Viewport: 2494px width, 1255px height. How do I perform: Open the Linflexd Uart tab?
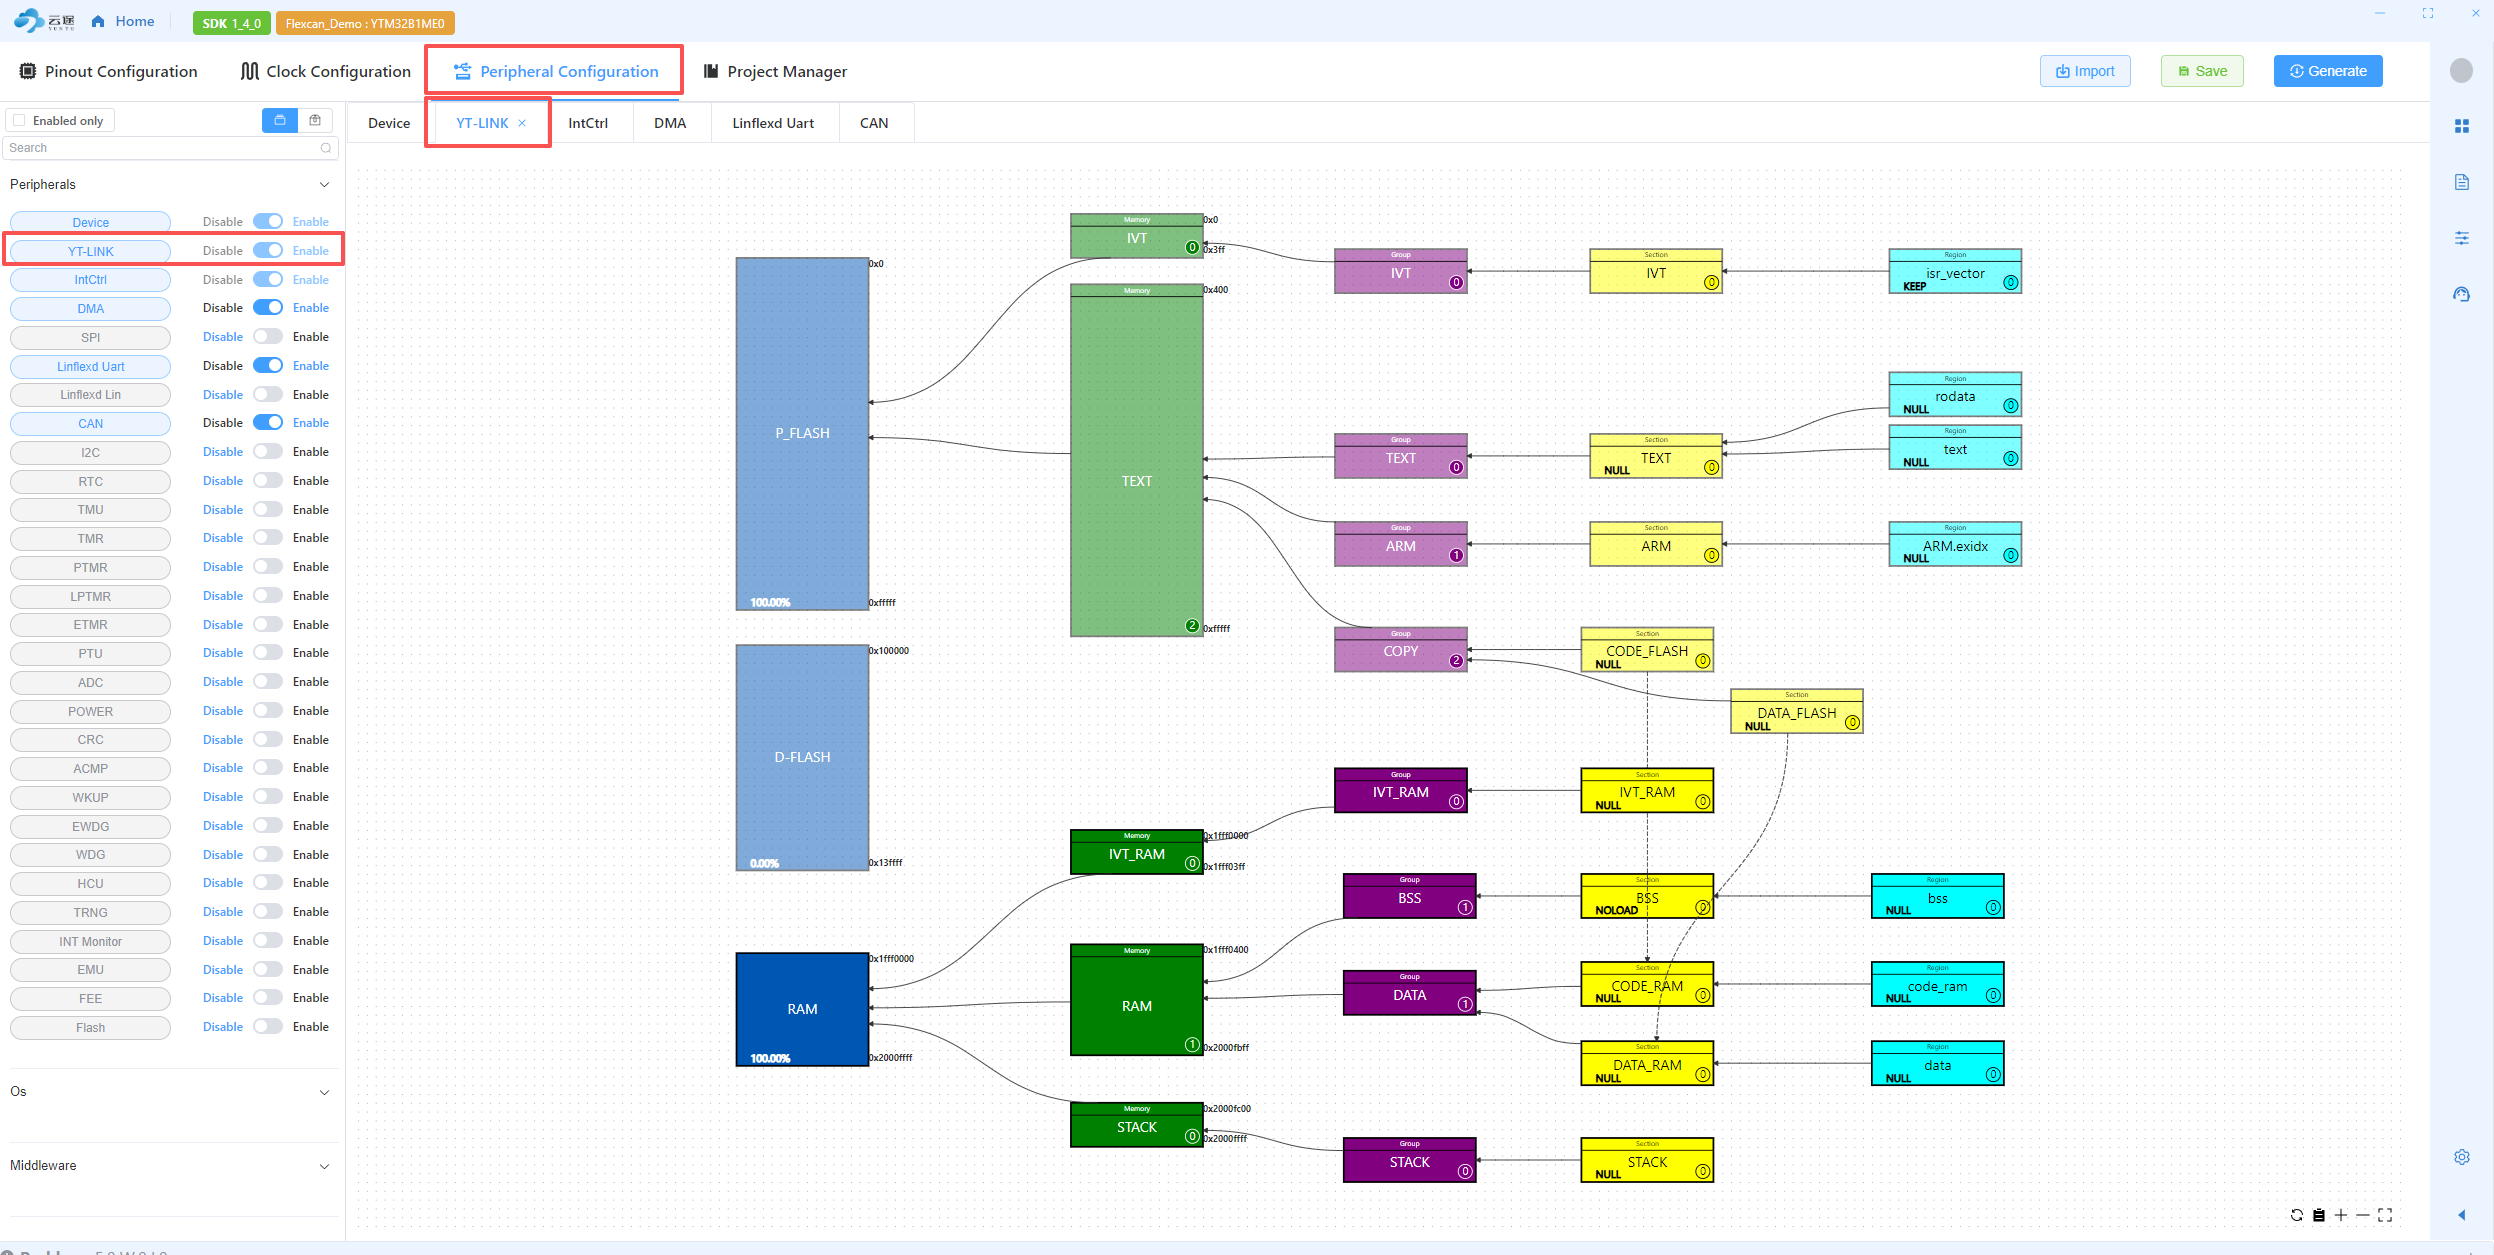tap(773, 123)
